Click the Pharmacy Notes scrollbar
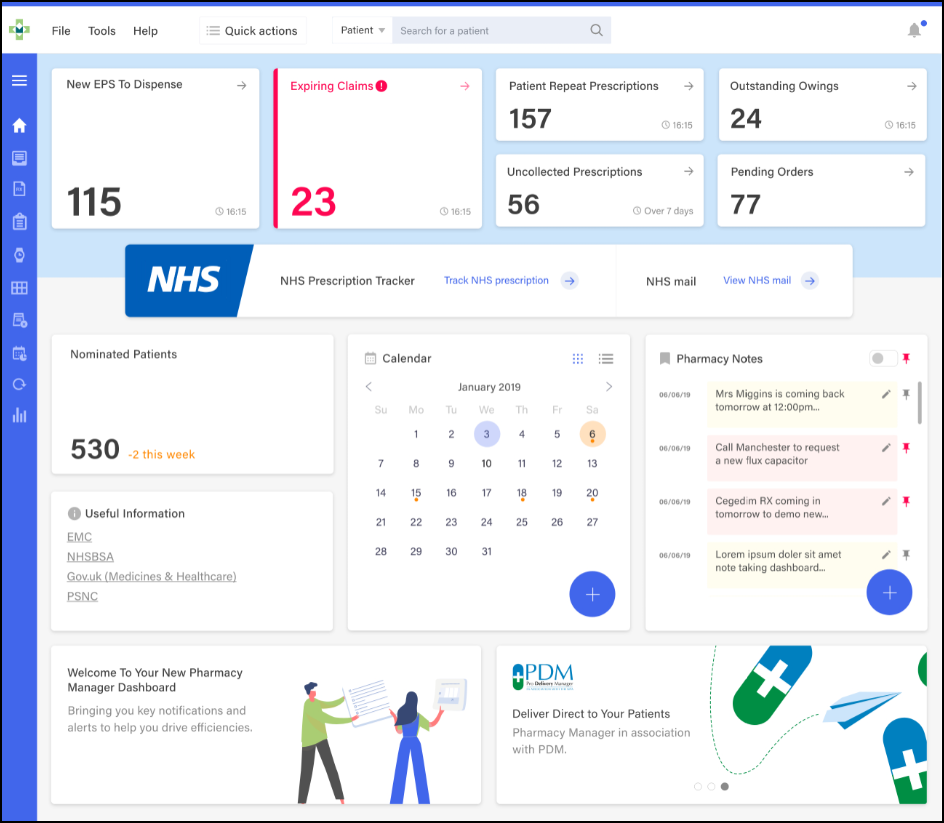The image size is (944, 823). coord(919,403)
